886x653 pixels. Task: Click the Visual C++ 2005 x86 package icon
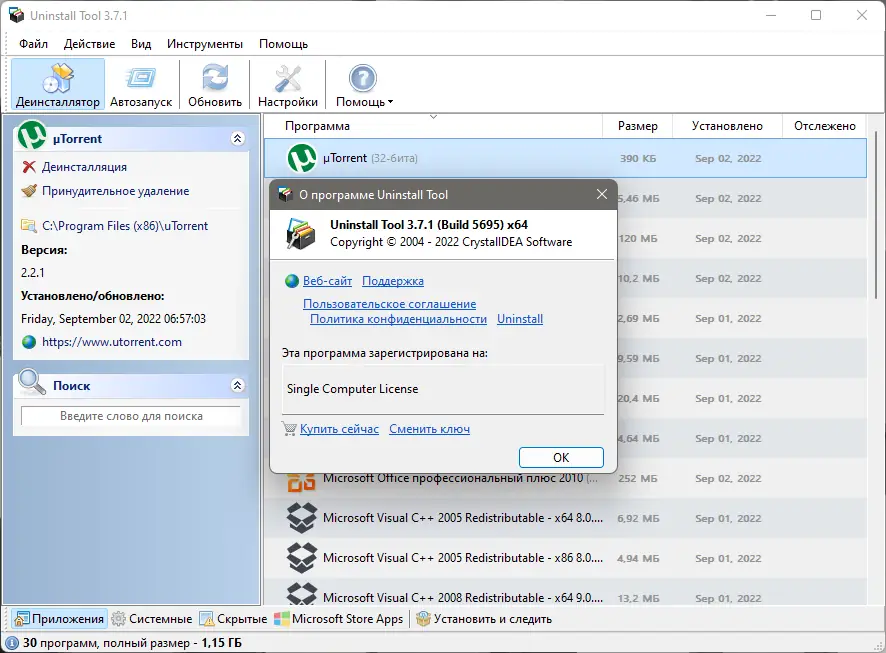[x=302, y=558]
